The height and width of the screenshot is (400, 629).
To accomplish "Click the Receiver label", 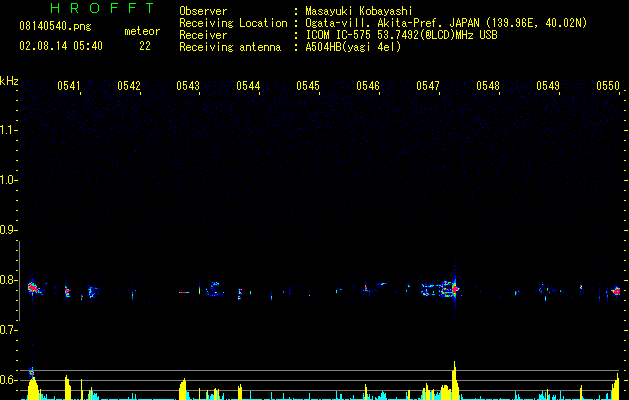I will point(203,35).
